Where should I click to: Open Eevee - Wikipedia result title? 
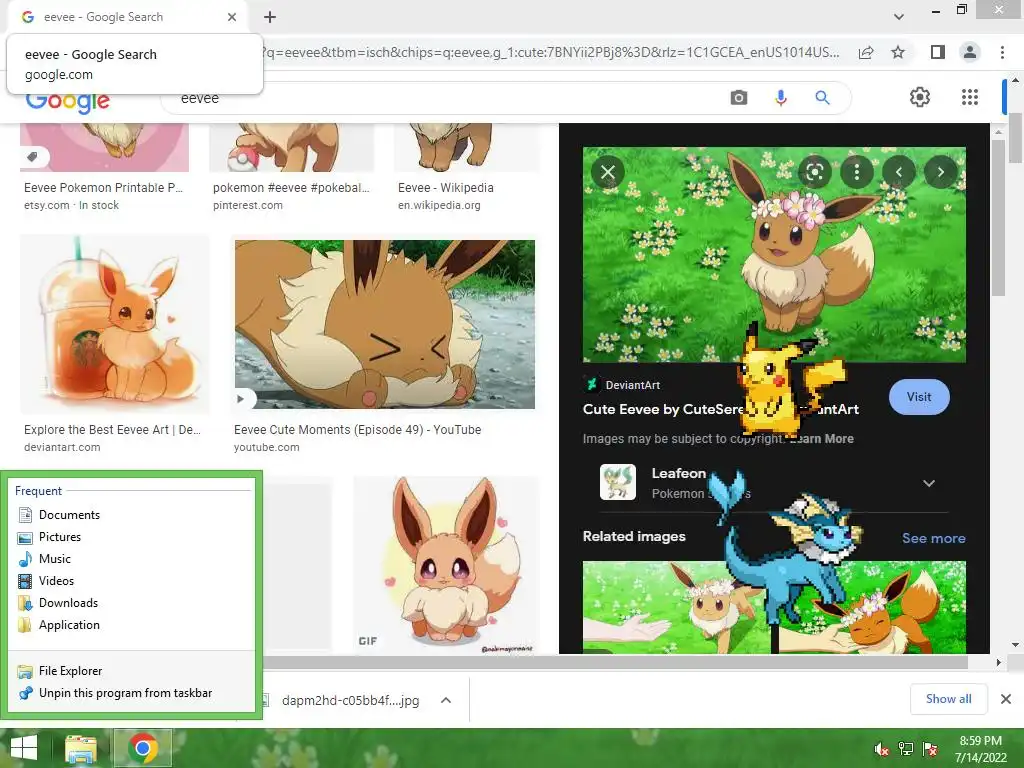click(x=445, y=187)
